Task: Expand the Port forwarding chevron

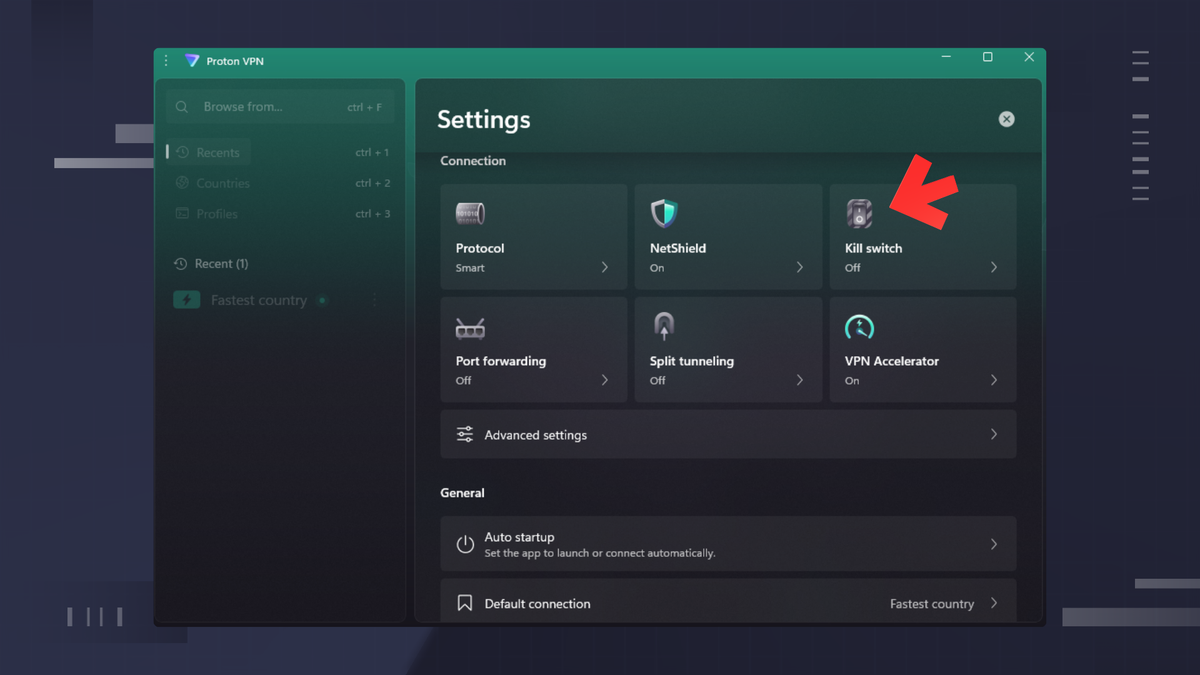Action: (x=605, y=380)
